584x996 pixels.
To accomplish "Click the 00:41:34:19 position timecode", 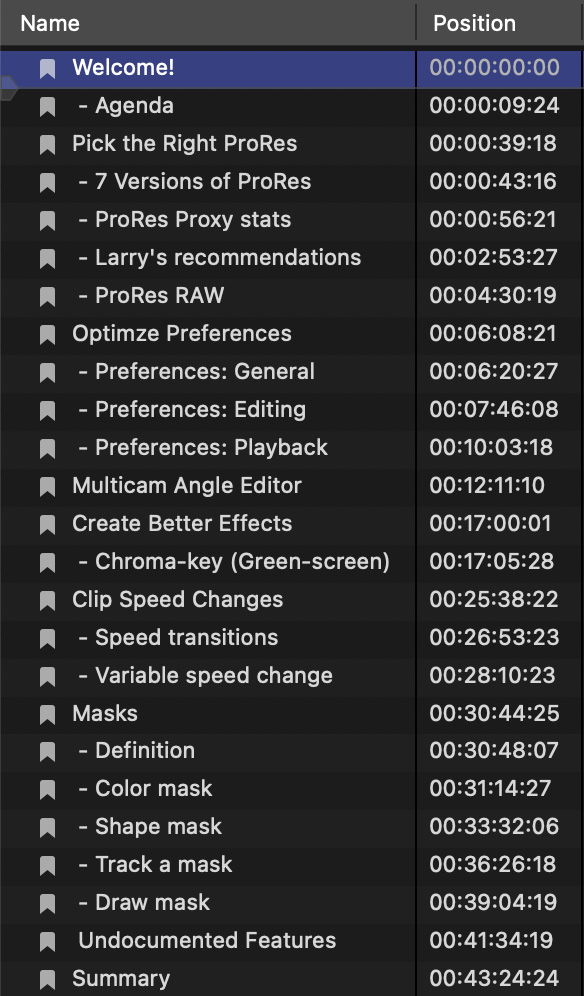I will 492,940.
